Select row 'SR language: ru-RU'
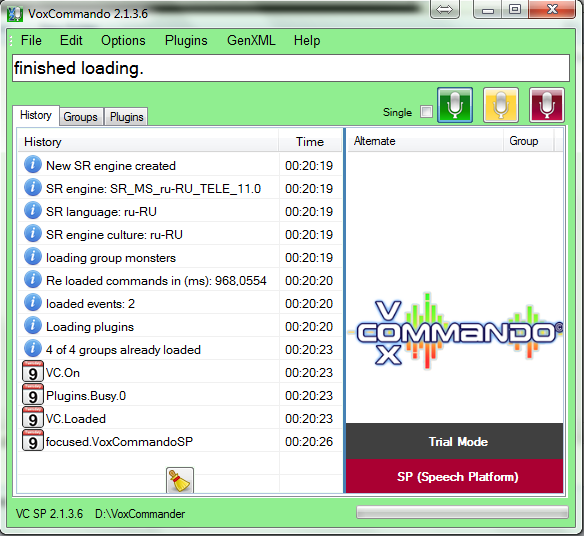 [180, 211]
